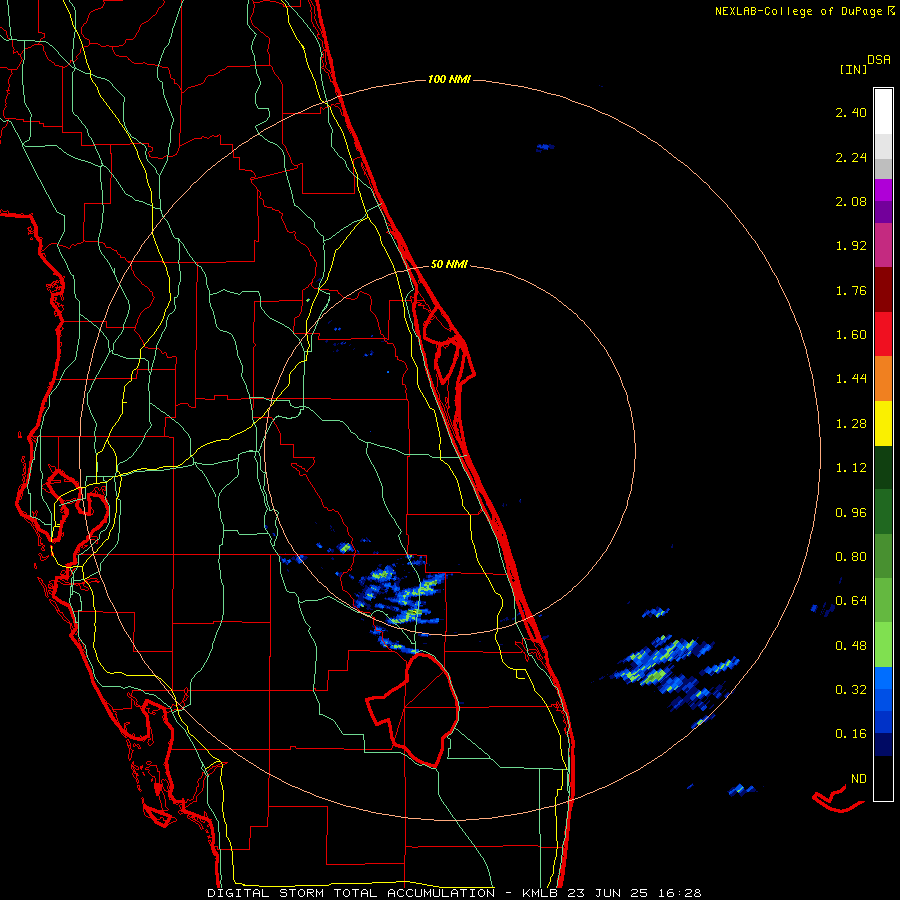This screenshot has width=900, height=900.
Task: Click the DSA product label
Action: pos(879,60)
